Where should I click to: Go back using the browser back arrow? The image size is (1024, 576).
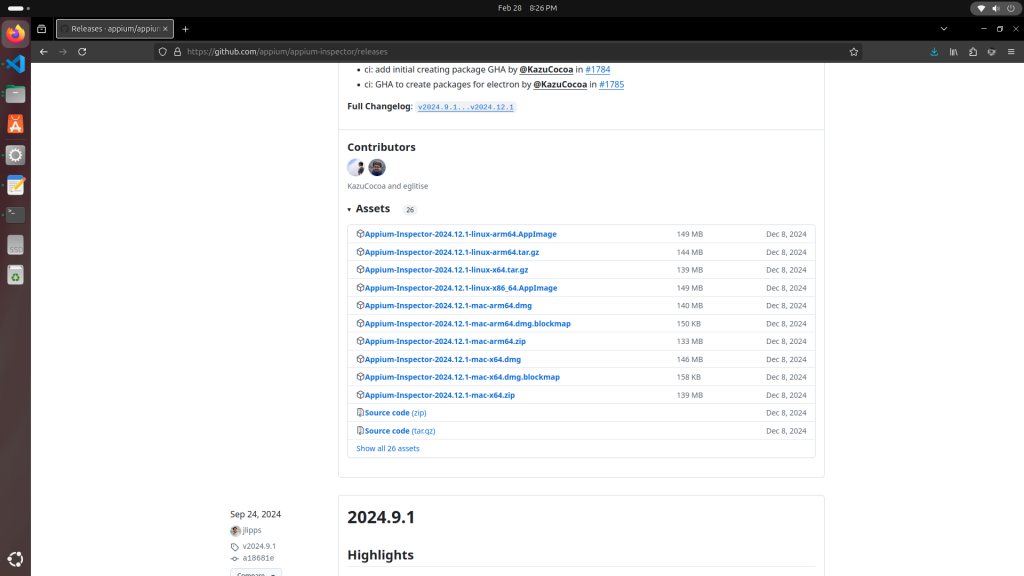point(44,51)
